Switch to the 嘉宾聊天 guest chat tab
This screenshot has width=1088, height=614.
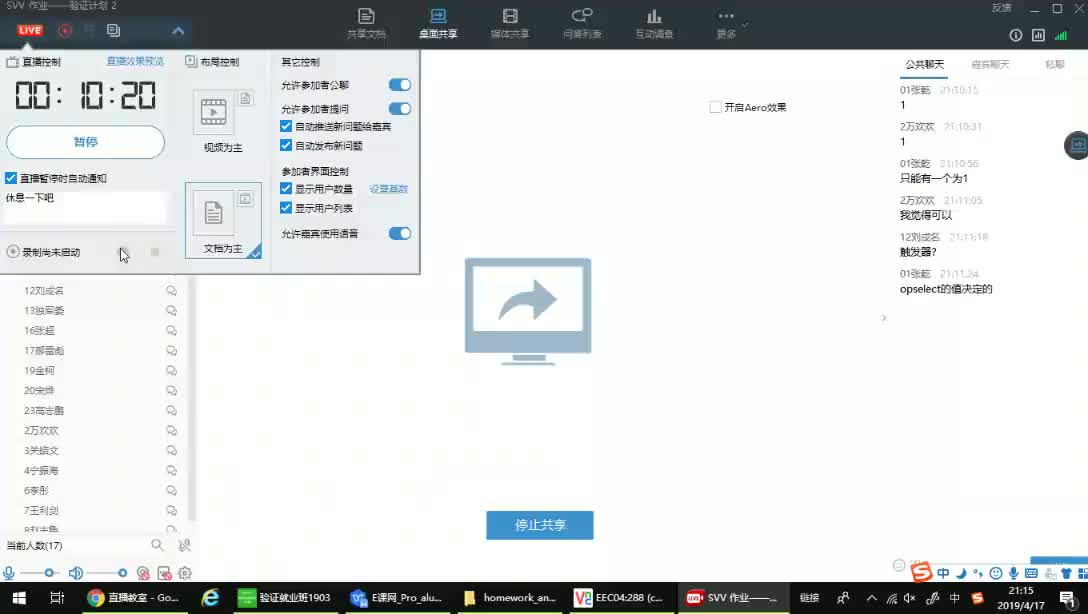tap(990, 65)
